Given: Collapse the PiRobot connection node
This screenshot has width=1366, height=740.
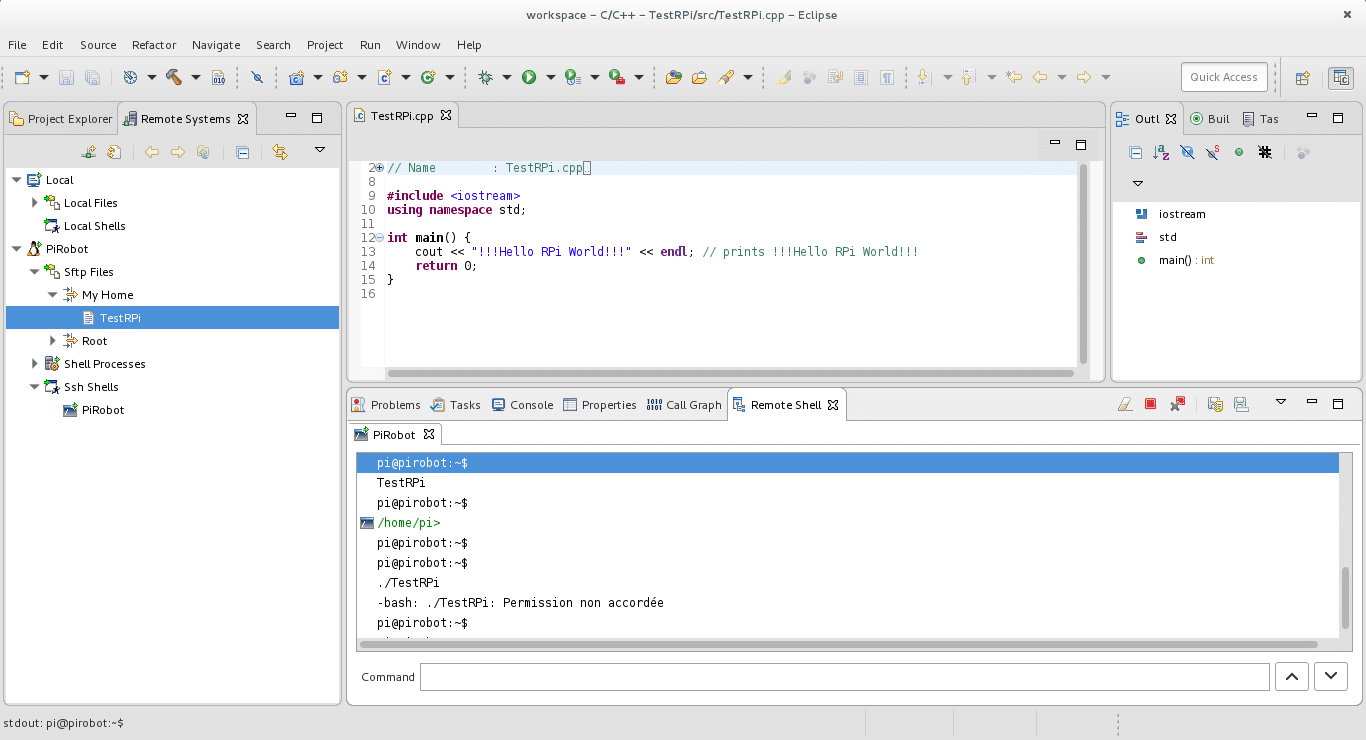Looking at the screenshot, I should (x=16, y=249).
